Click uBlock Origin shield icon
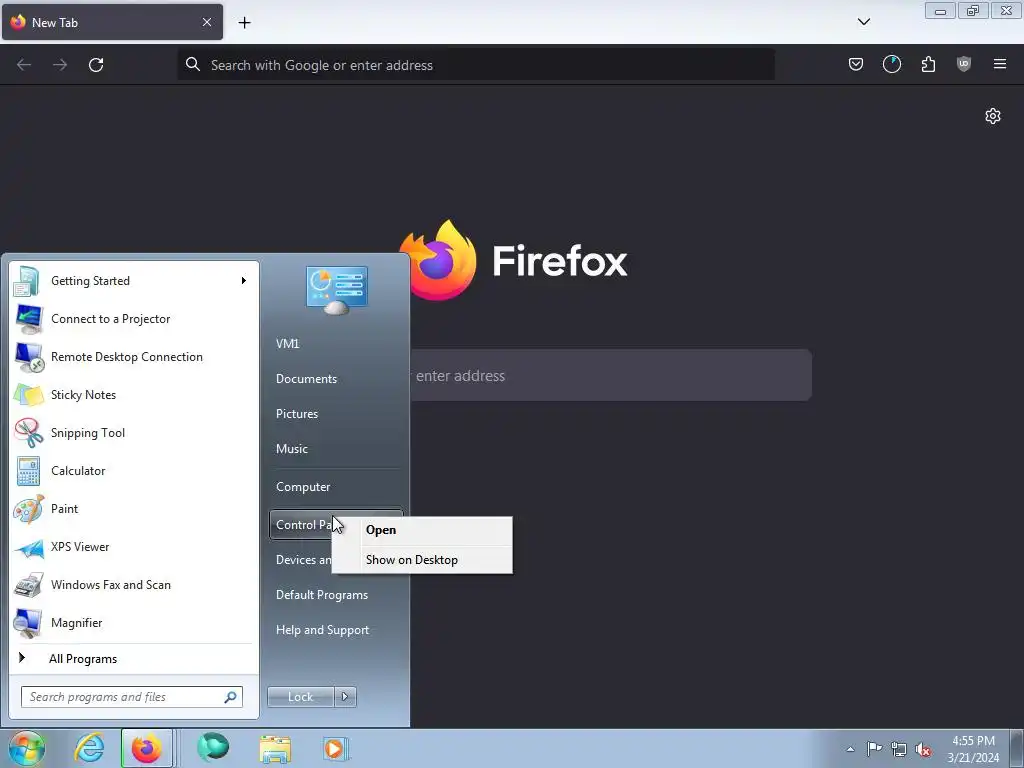1024x768 pixels. pos(964,64)
